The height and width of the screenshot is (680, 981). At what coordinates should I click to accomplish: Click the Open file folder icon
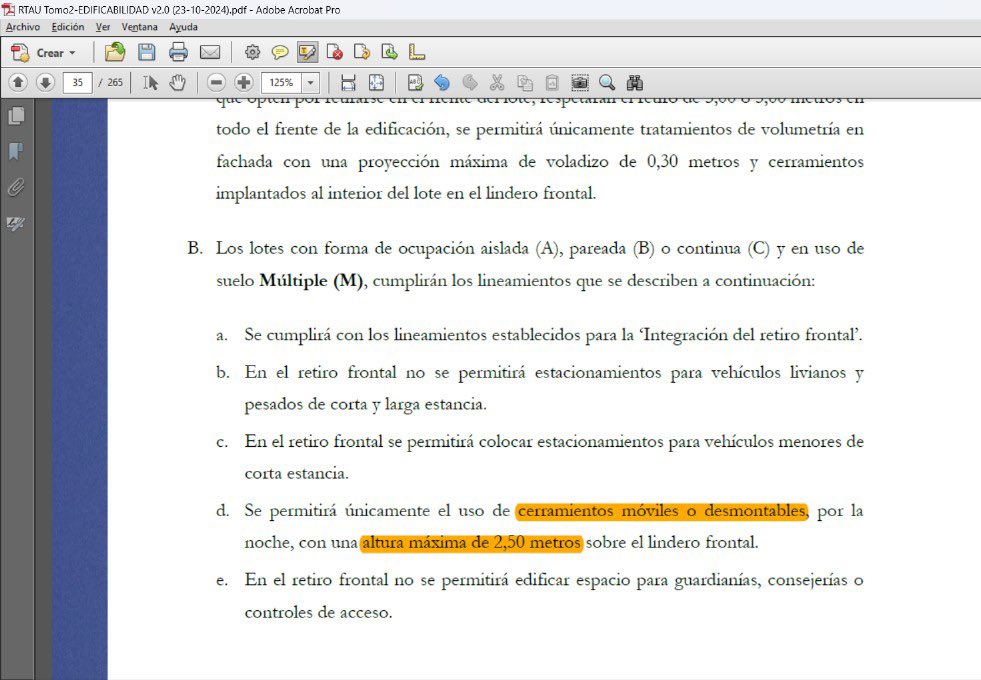point(114,53)
